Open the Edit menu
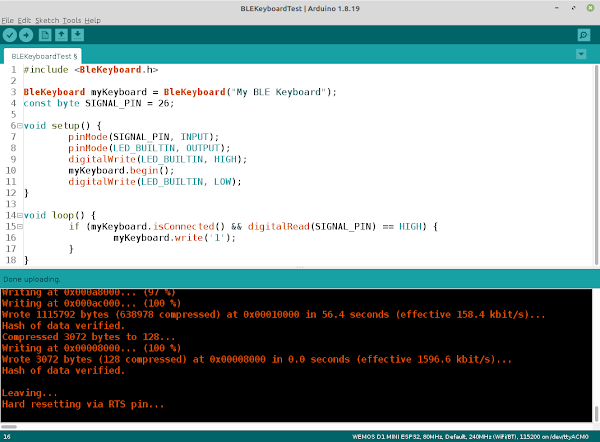The width and height of the screenshot is (600, 442). click(24, 20)
